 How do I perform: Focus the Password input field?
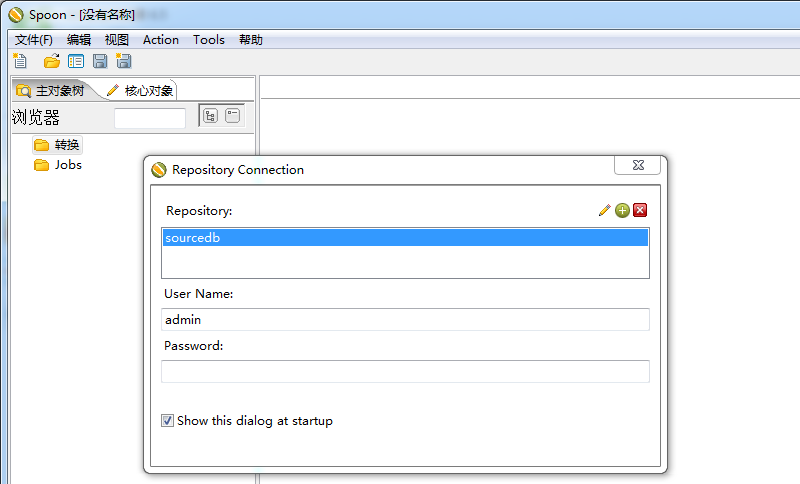point(405,371)
